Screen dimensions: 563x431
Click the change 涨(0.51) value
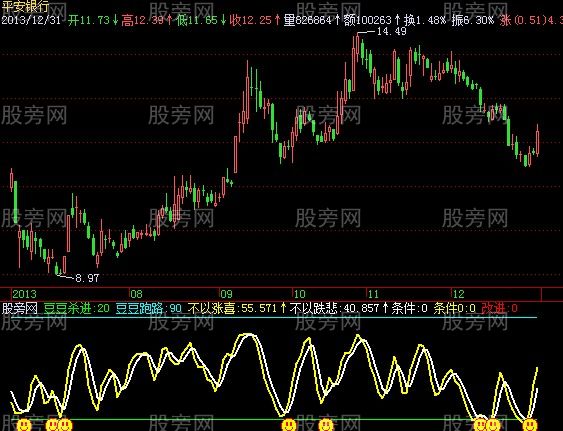(523, 20)
